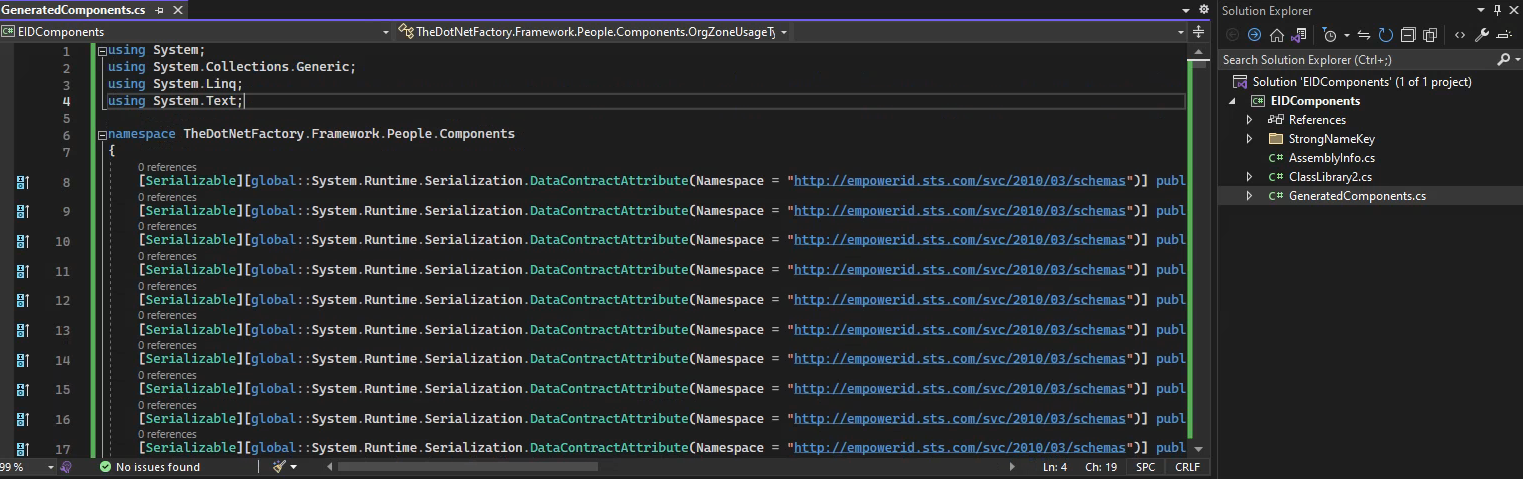Viewport: 1523px width, 479px height.
Task: Pin the GeneratedComponents.cs tab
Action: point(160,10)
